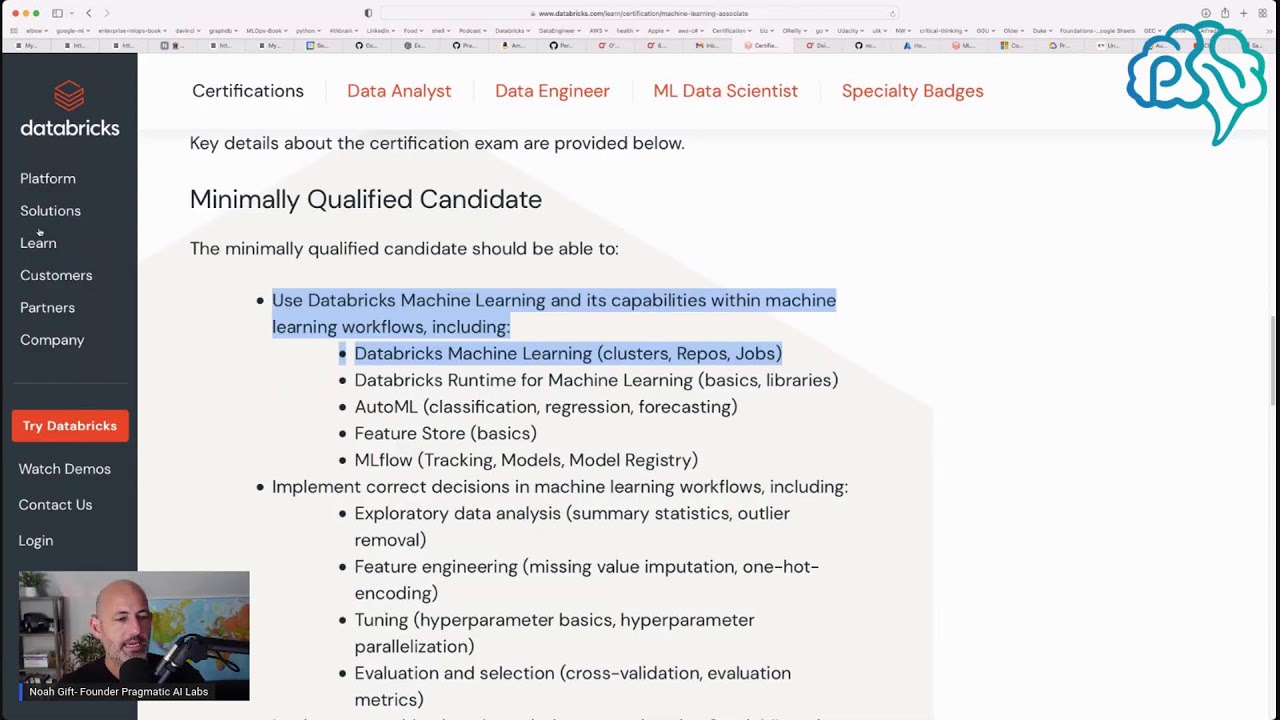The image size is (1280, 720).
Task: Show the tab overview grid icon
Action: pos(1263,13)
